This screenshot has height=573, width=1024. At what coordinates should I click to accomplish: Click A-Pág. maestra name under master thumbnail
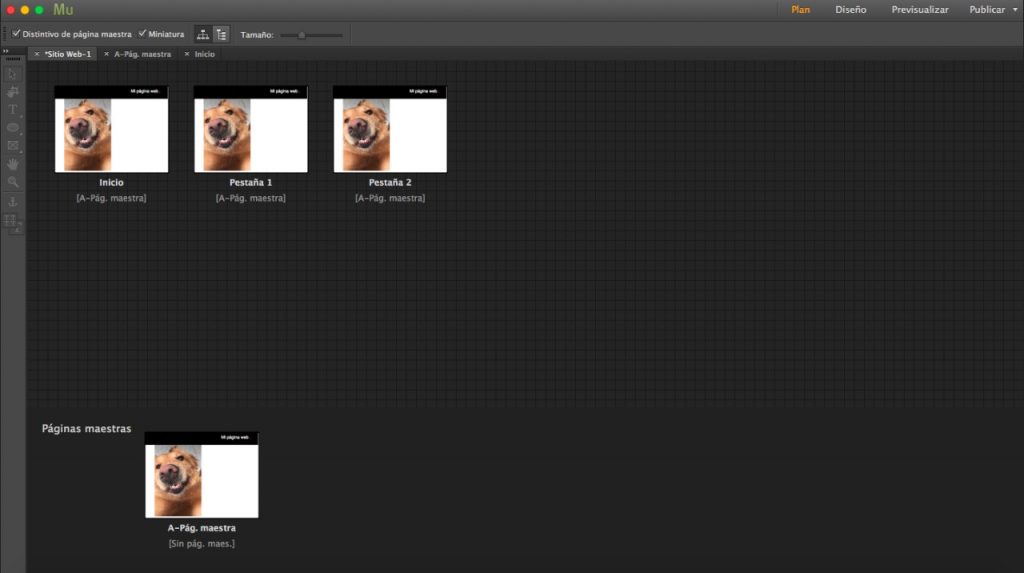[202, 528]
